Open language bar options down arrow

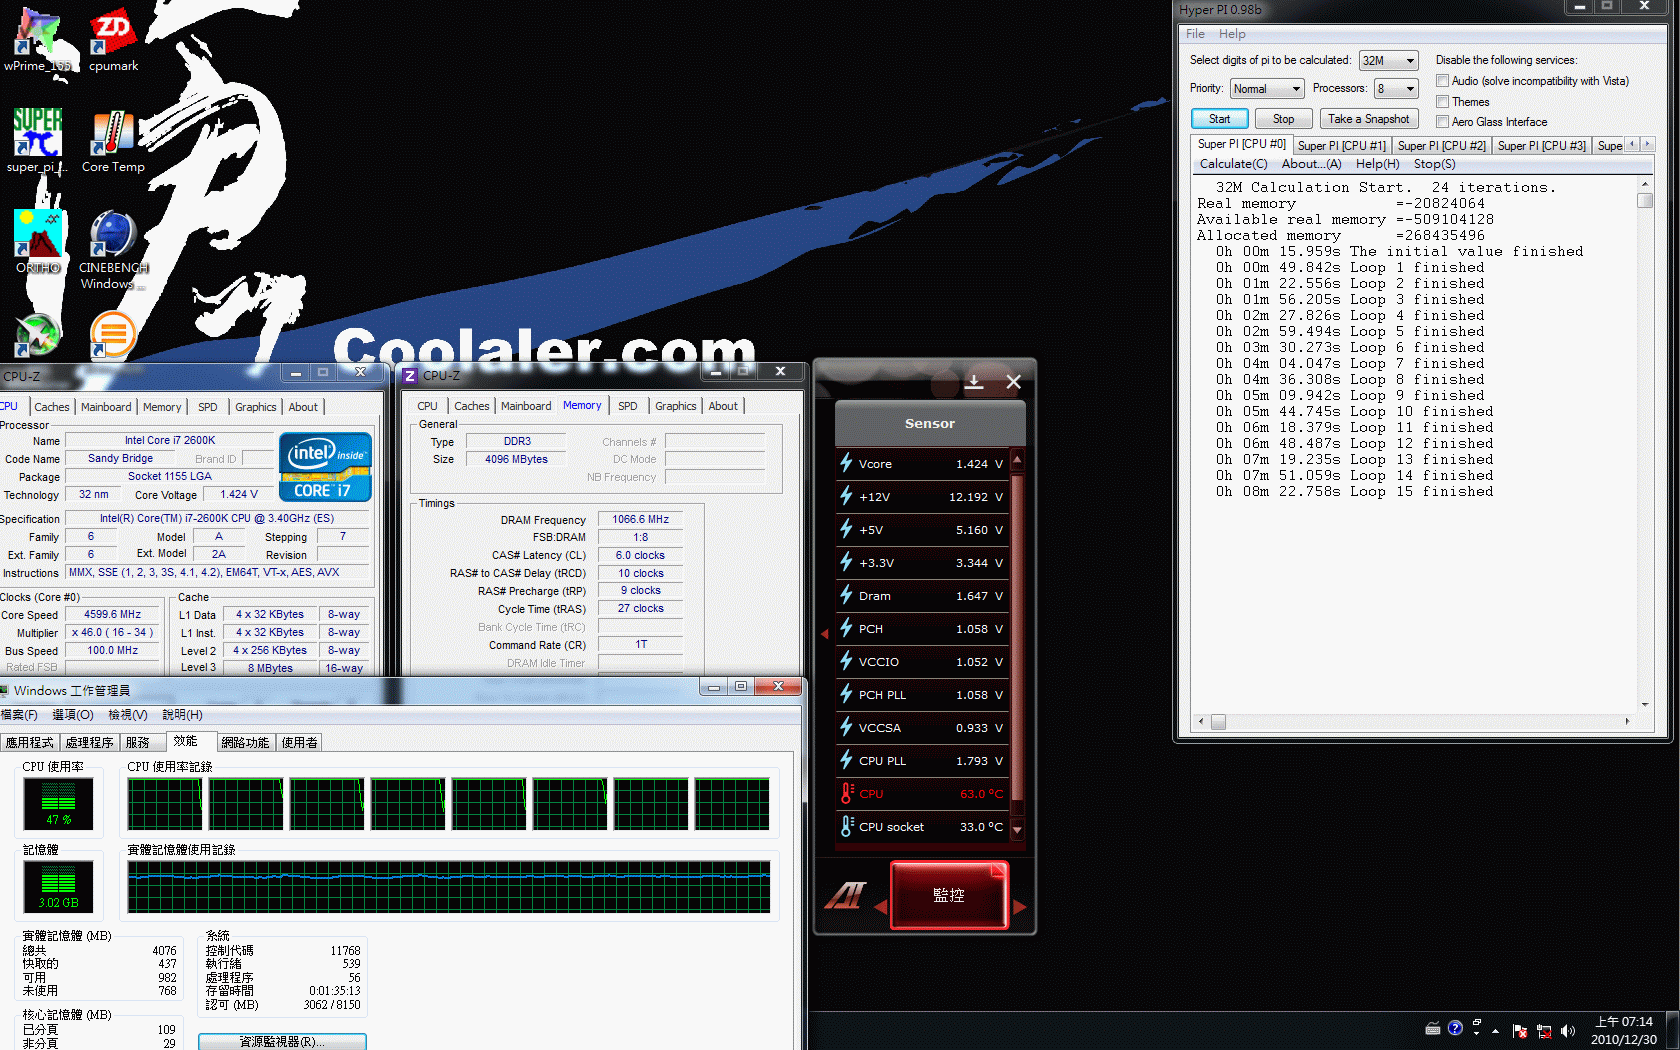click(1477, 1034)
